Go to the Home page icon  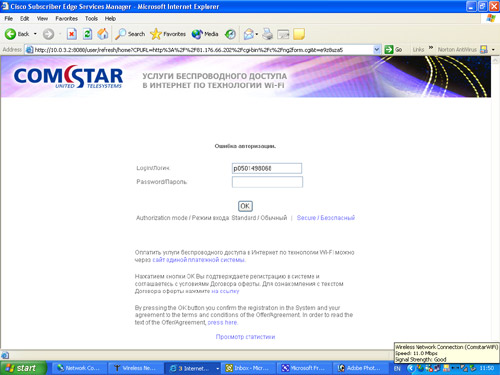pos(103,34)
